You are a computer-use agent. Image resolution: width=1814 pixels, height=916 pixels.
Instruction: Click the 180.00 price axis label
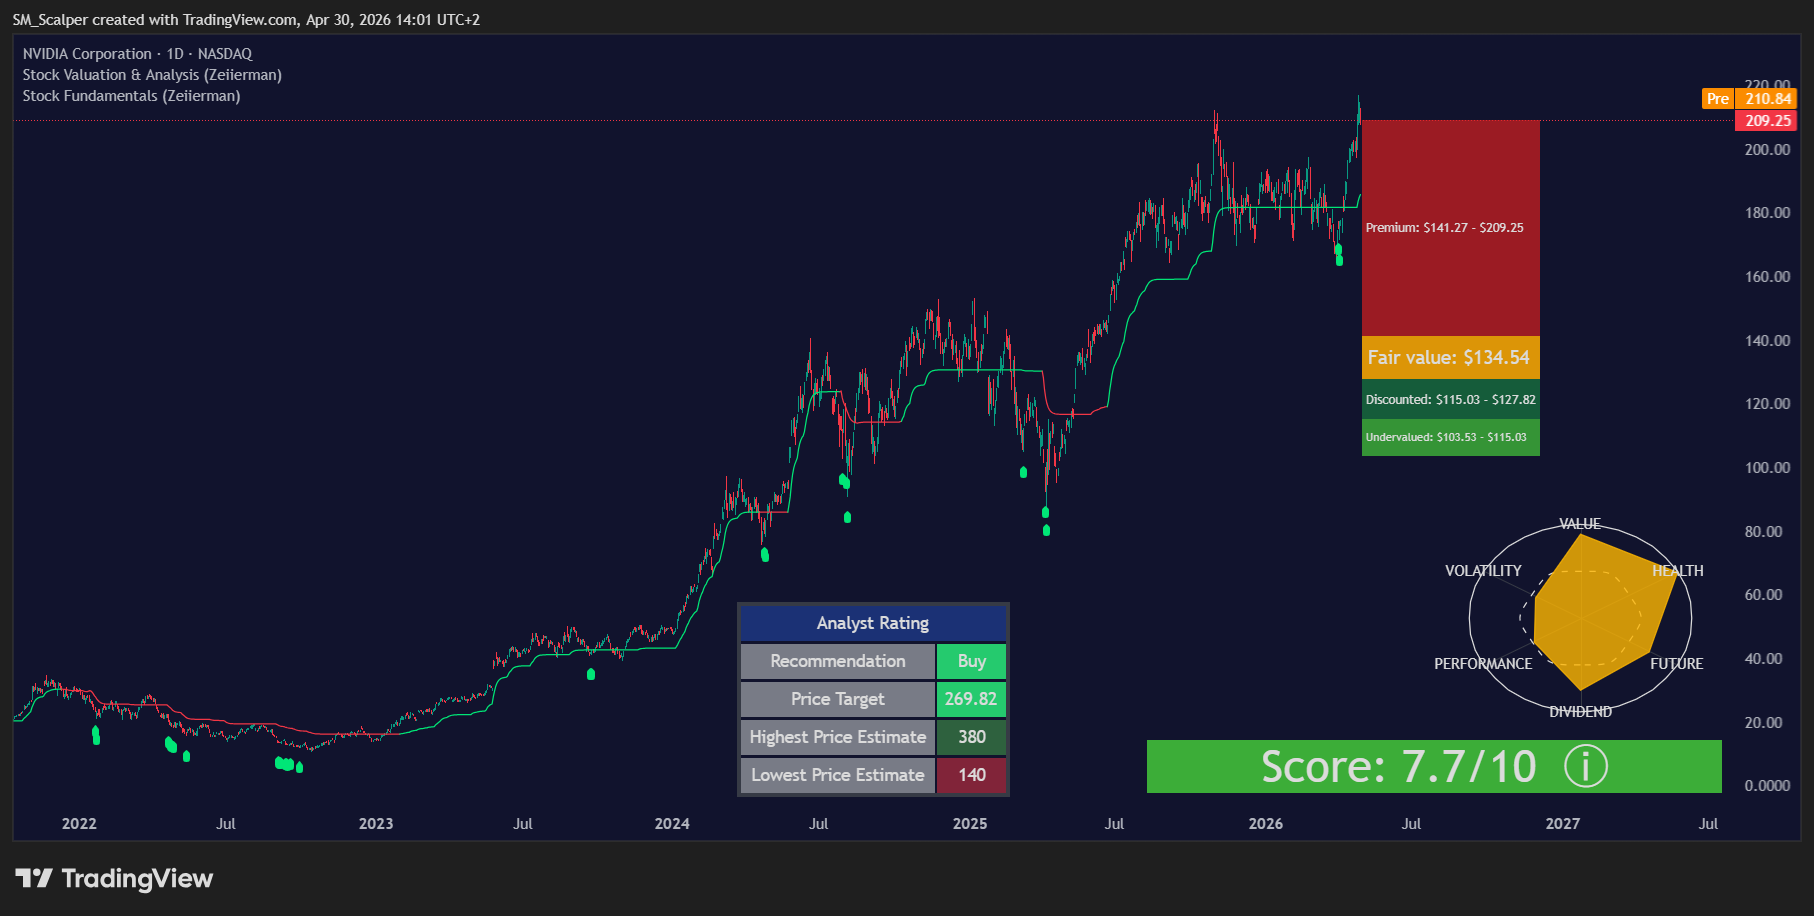(x=1768, y=213)
